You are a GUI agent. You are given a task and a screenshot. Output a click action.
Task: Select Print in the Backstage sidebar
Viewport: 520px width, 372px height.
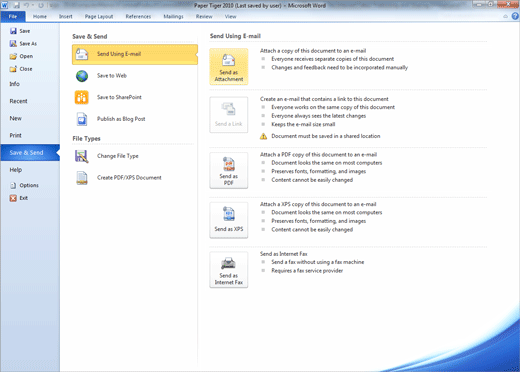pyautogui.click(x=30, y=135)
